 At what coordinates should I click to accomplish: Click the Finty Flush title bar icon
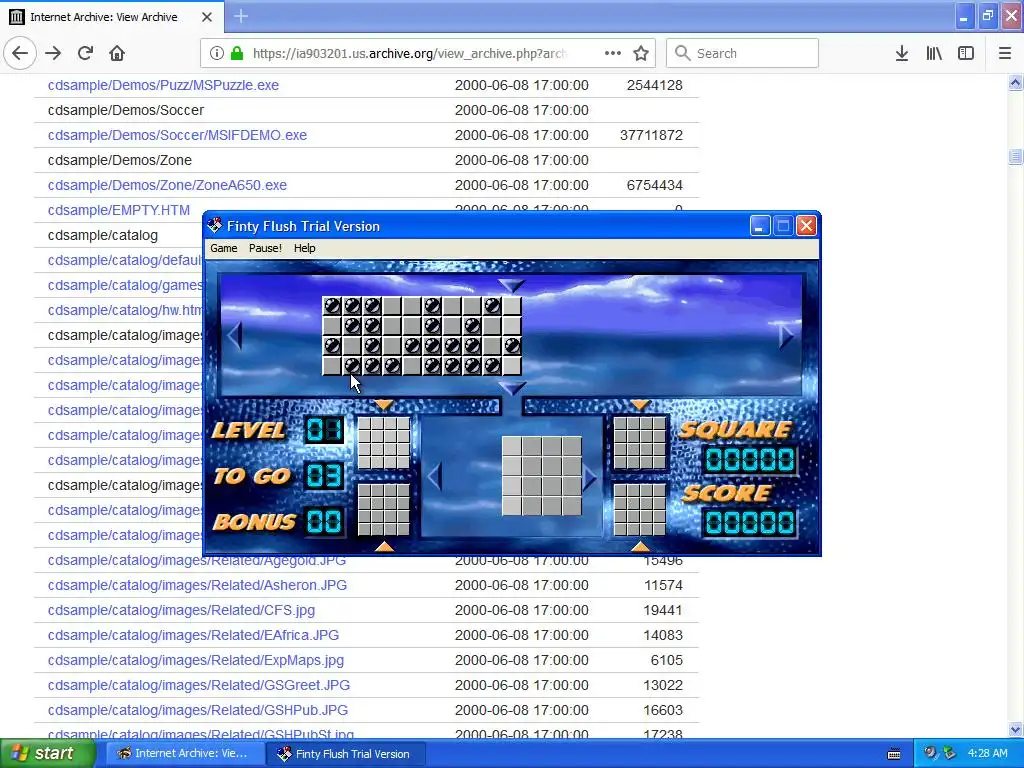click(215, 226)
